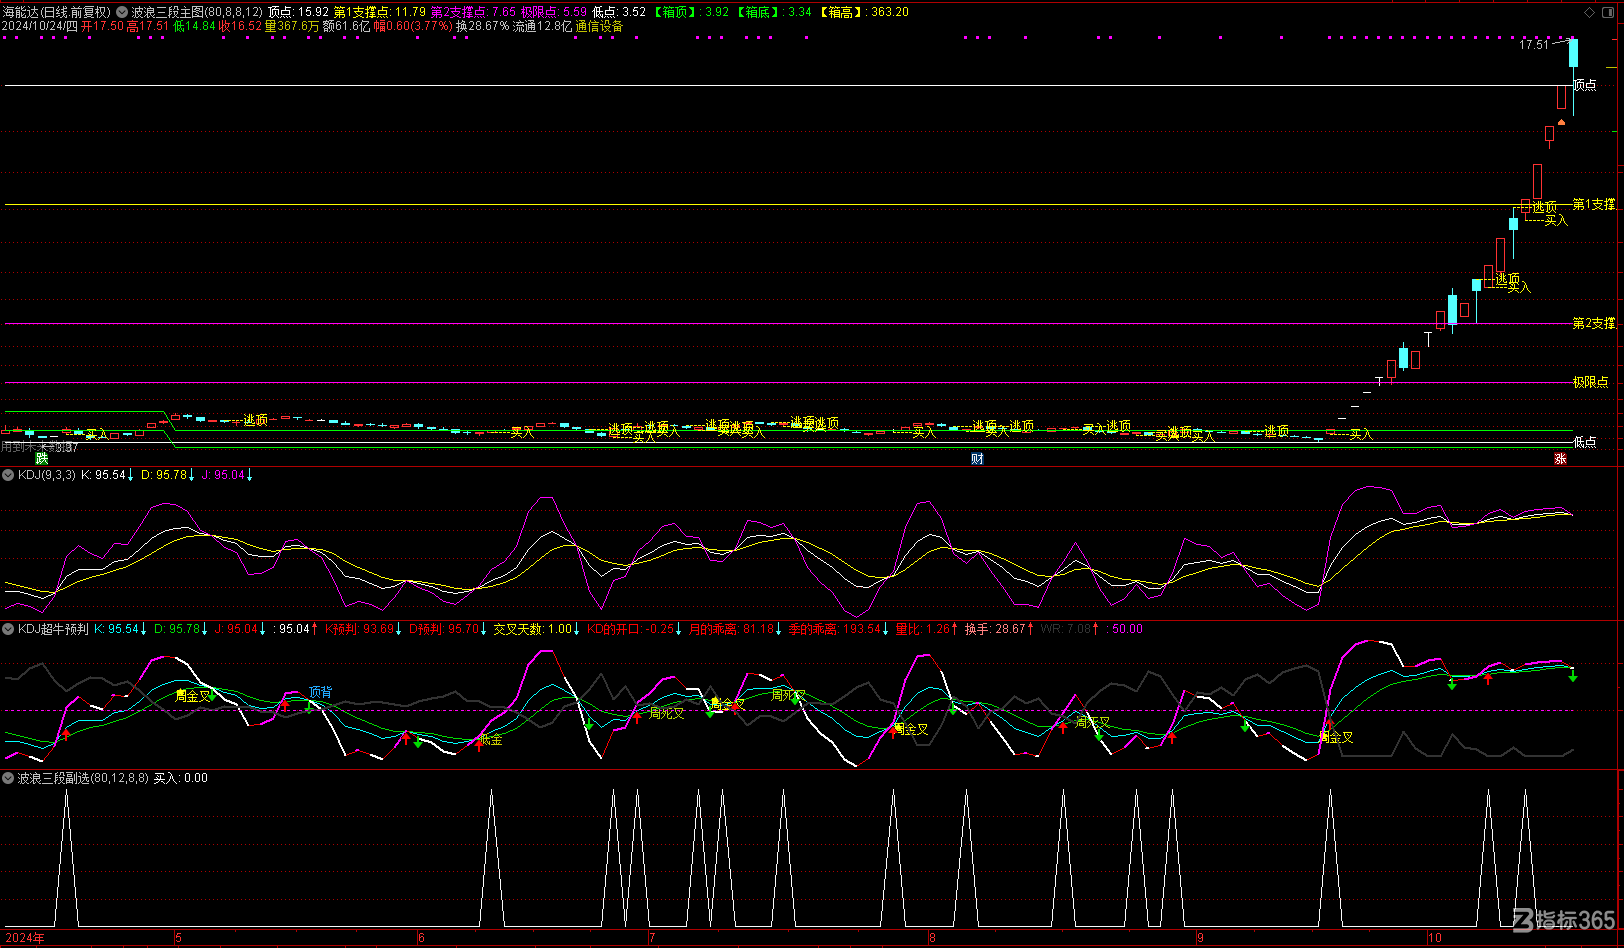Image resolution: width=1624 pixels, height=948 pixels.
Task: Click month 6 marker on time axis
Action: pyautogui.click(x=422, y=938)
